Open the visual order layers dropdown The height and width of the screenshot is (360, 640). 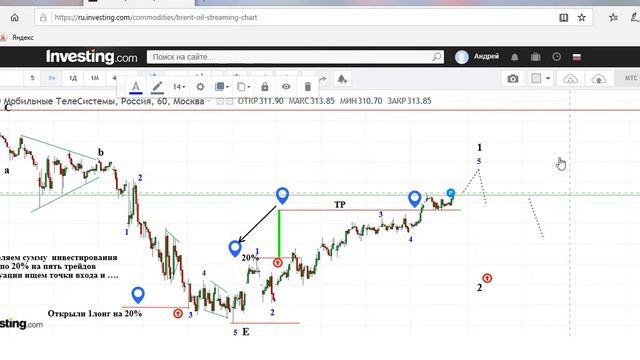point(222,87)
